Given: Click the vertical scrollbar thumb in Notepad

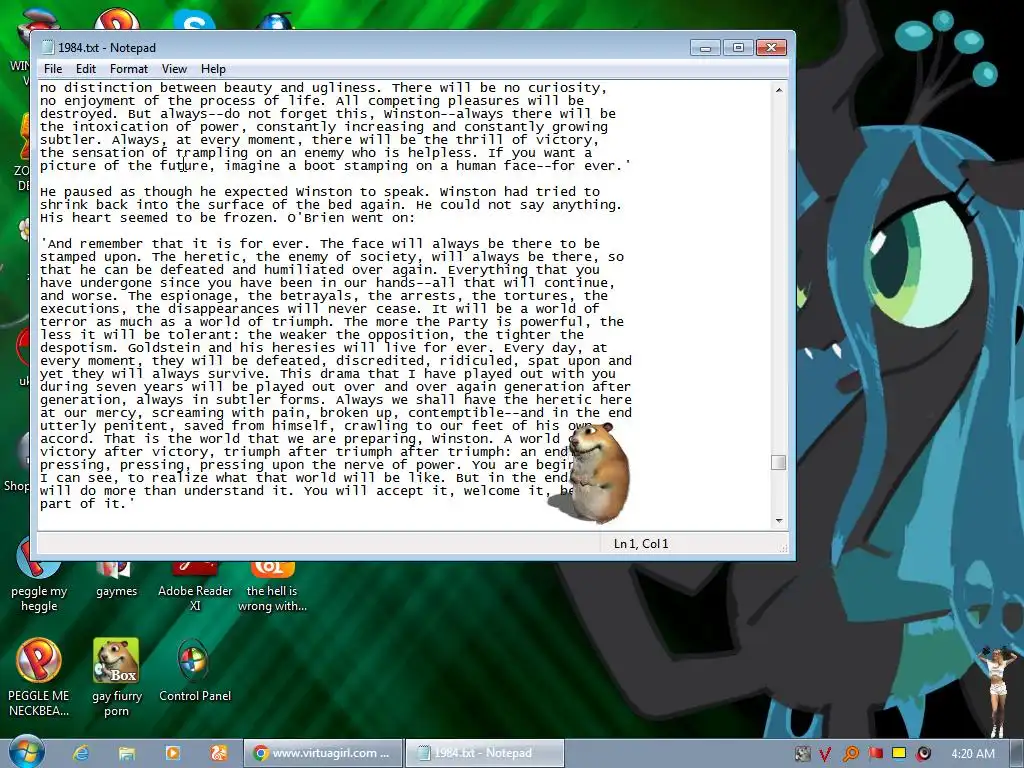Looking at the screenshot, I should 778,462.
